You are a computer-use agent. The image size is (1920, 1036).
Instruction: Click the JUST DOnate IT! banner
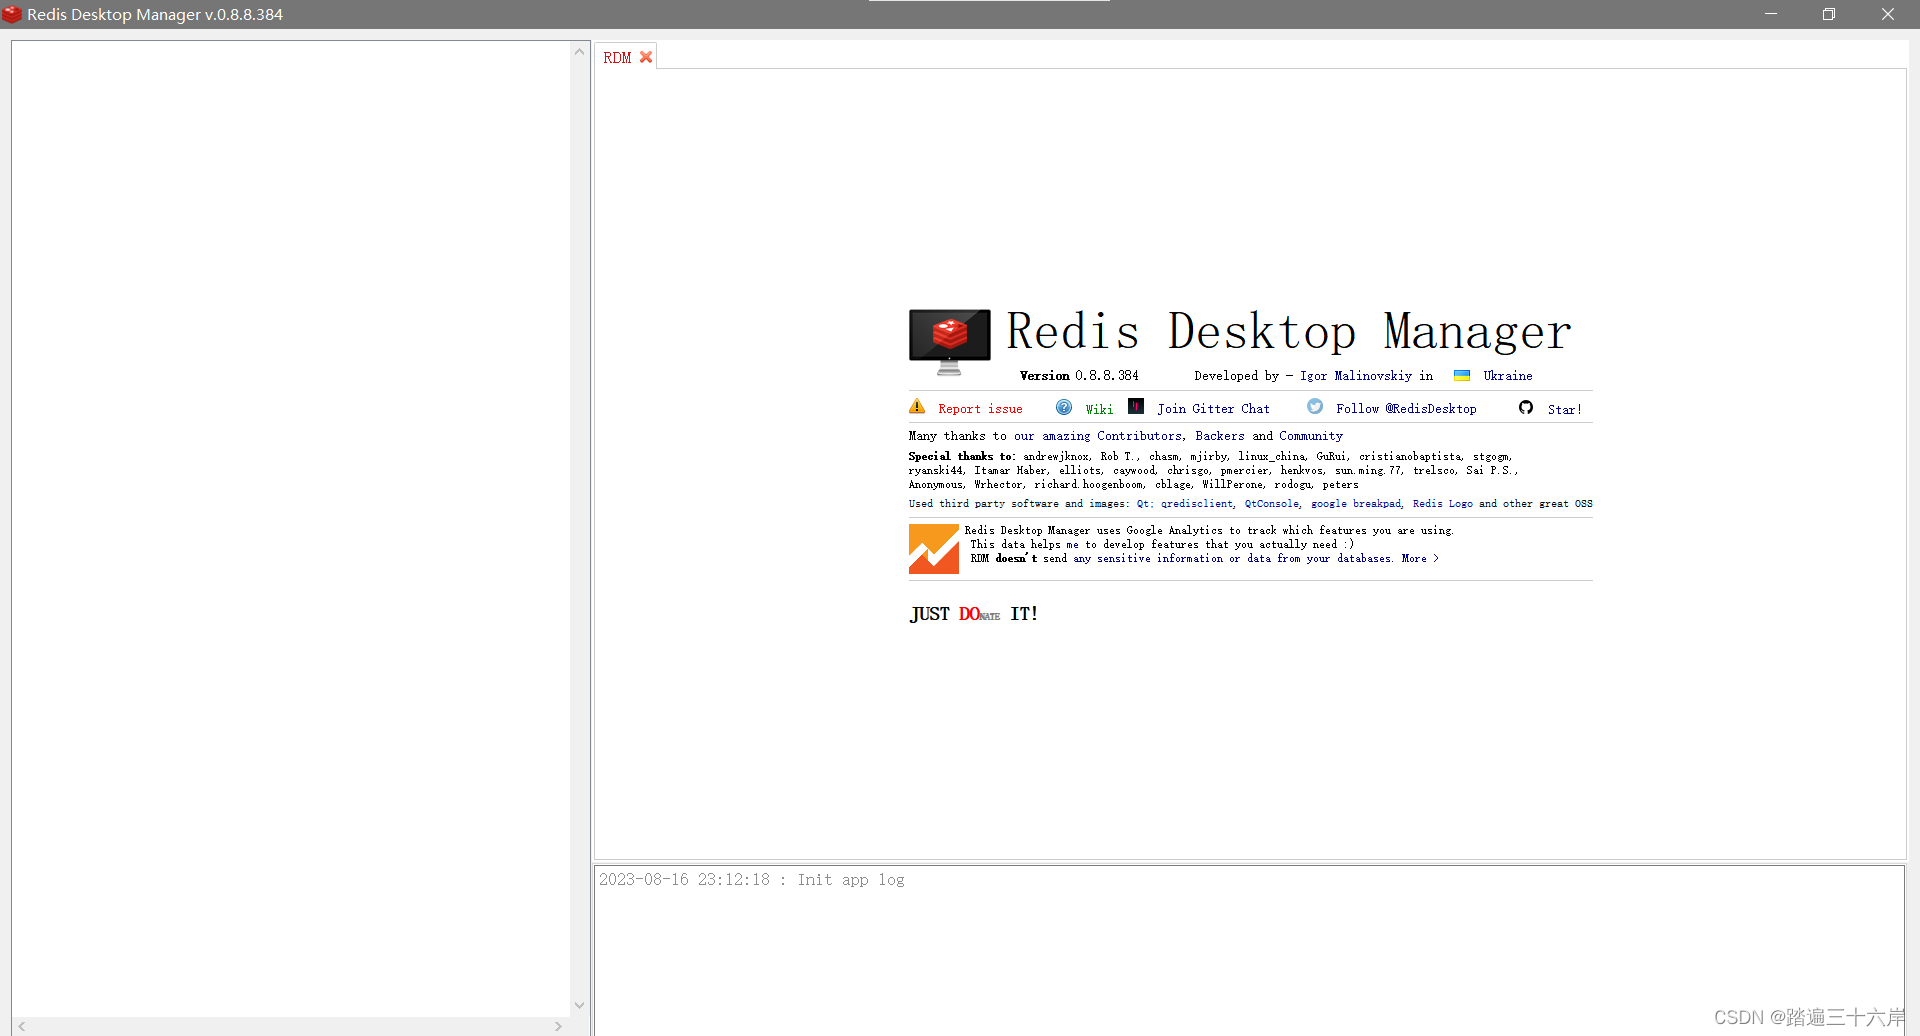974,614
